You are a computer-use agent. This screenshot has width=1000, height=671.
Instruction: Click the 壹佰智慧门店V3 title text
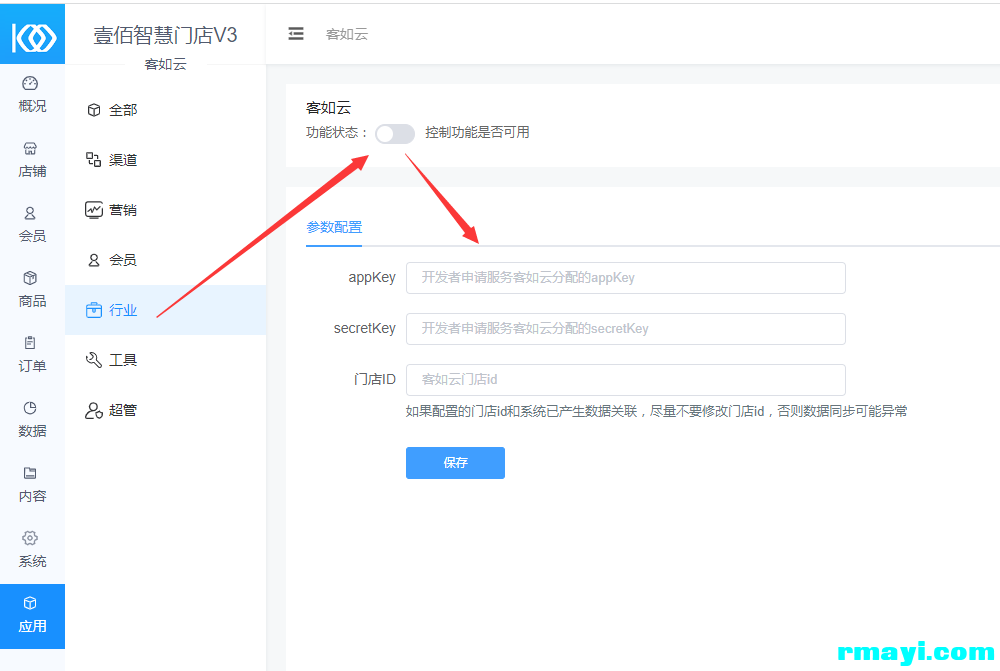click(165, 35)
